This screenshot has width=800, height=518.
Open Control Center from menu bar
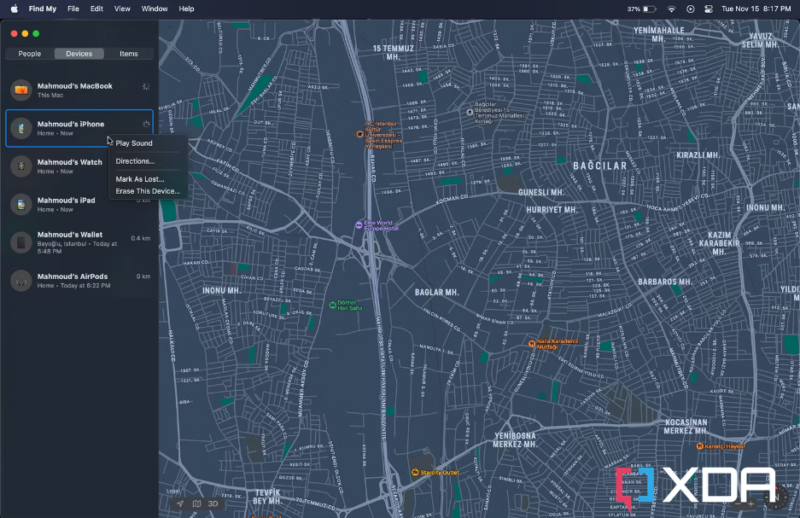(708, 8)
